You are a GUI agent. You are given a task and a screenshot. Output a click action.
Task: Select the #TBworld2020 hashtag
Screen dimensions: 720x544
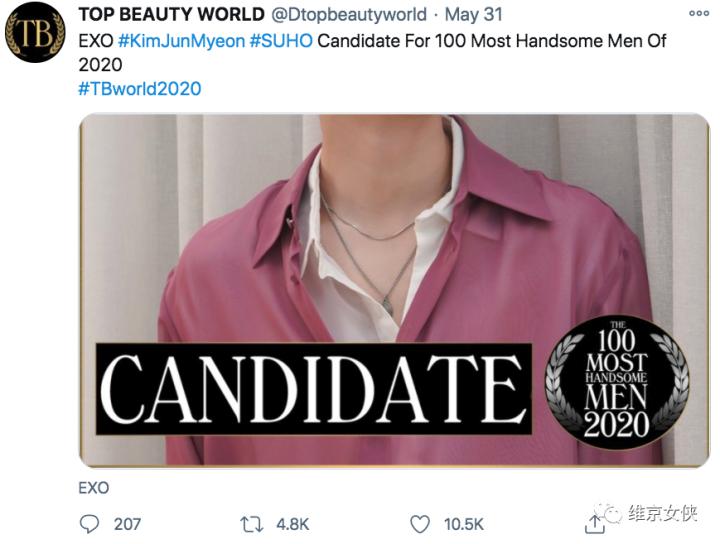[x=139, y=88]
